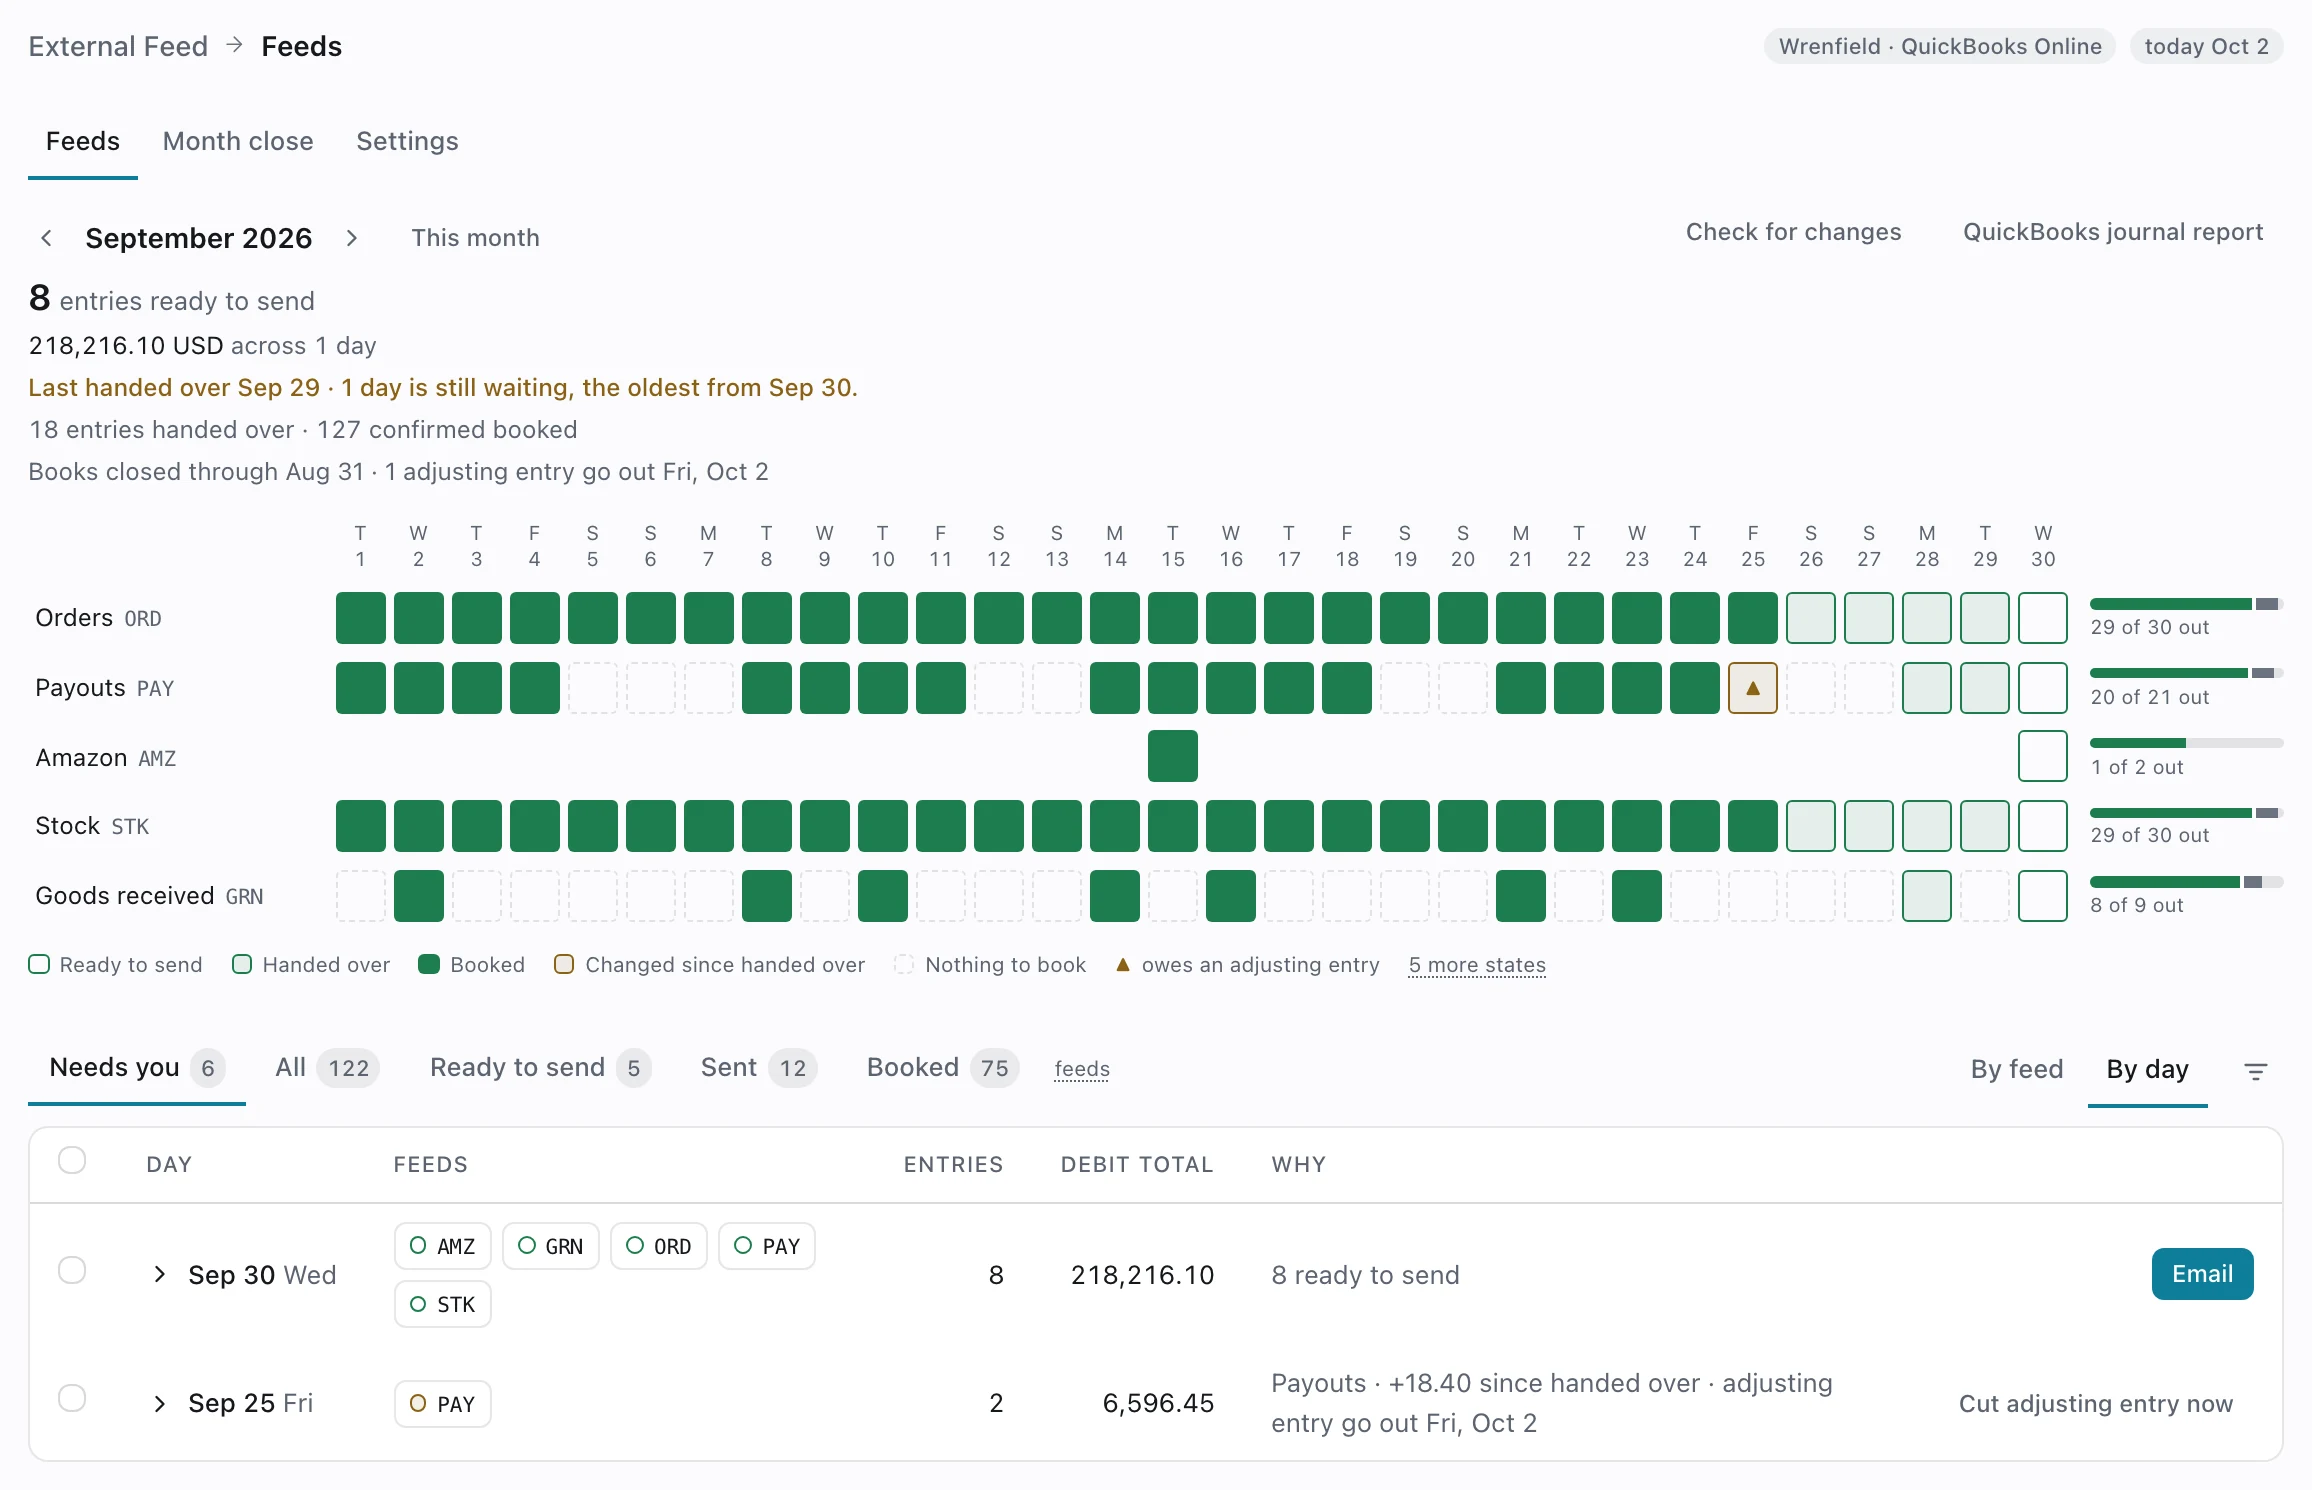2312x1490 pixels.
Task: Open the filter icon beside By day
Action: (x=2255, y=1071)
